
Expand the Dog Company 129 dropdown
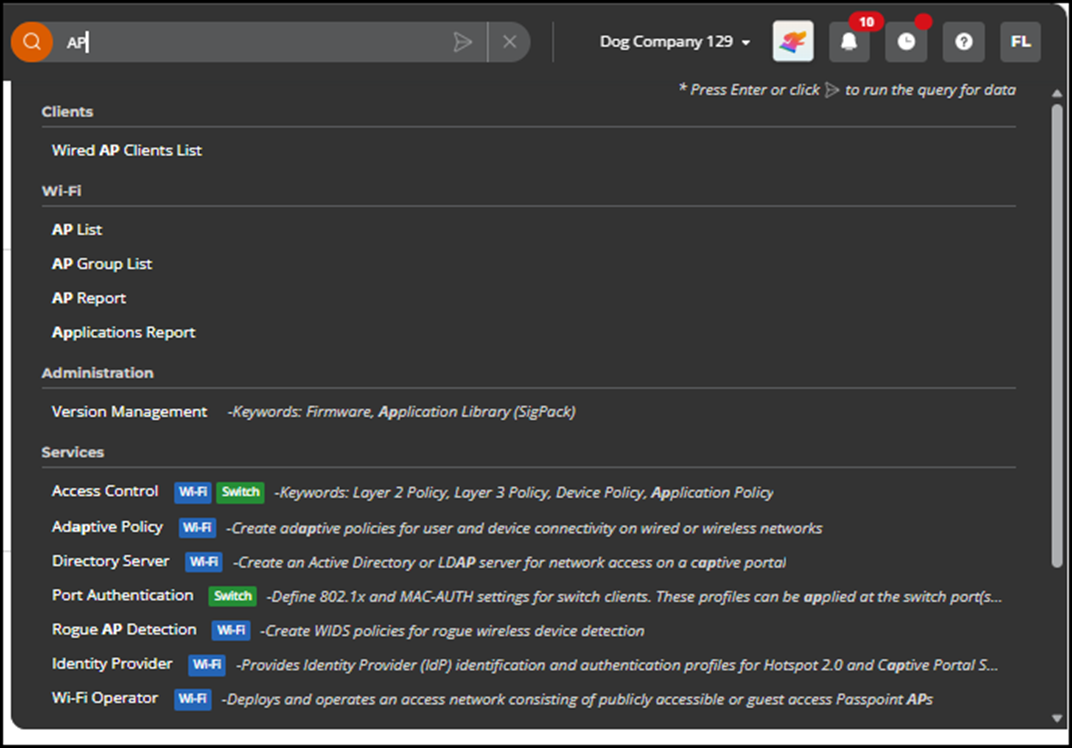(675, 42)
